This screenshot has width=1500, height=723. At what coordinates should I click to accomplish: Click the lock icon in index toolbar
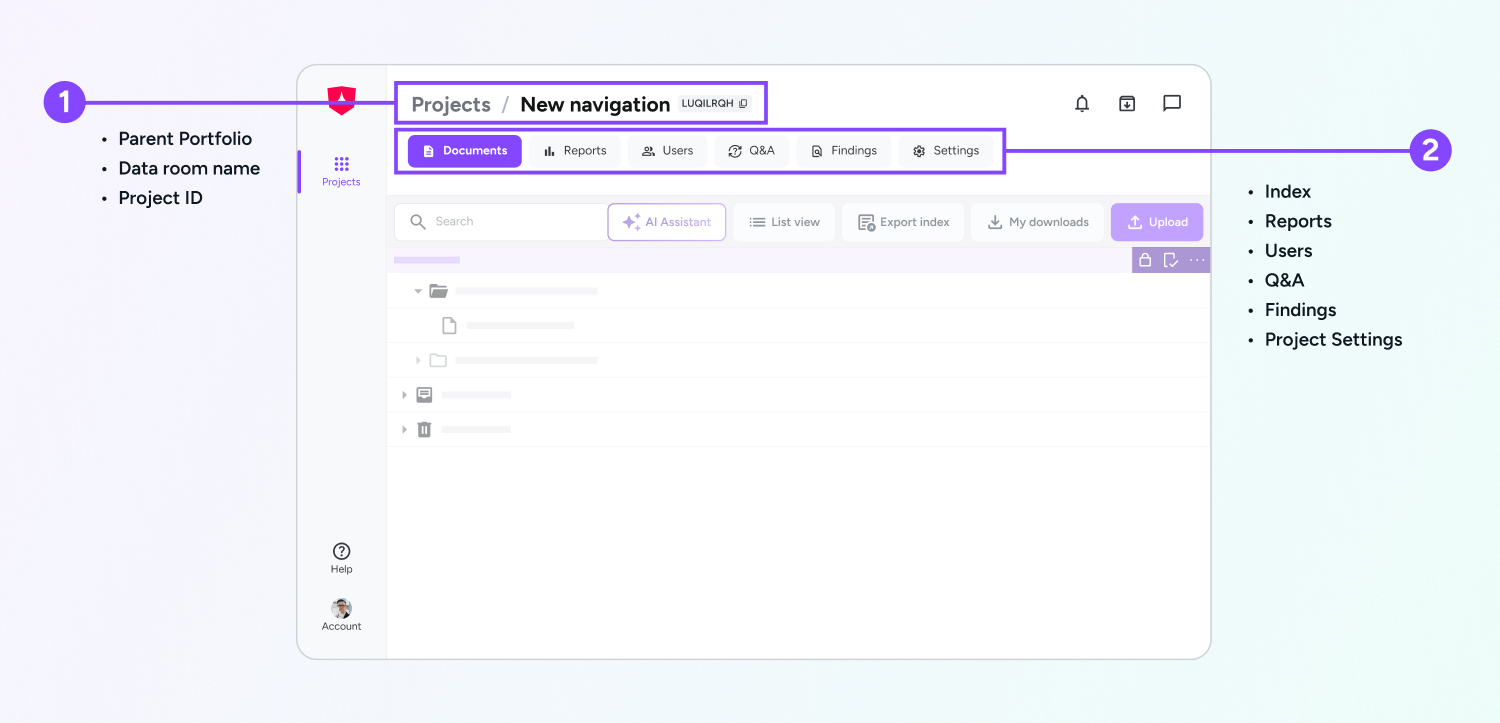[x=1146, y=260]
